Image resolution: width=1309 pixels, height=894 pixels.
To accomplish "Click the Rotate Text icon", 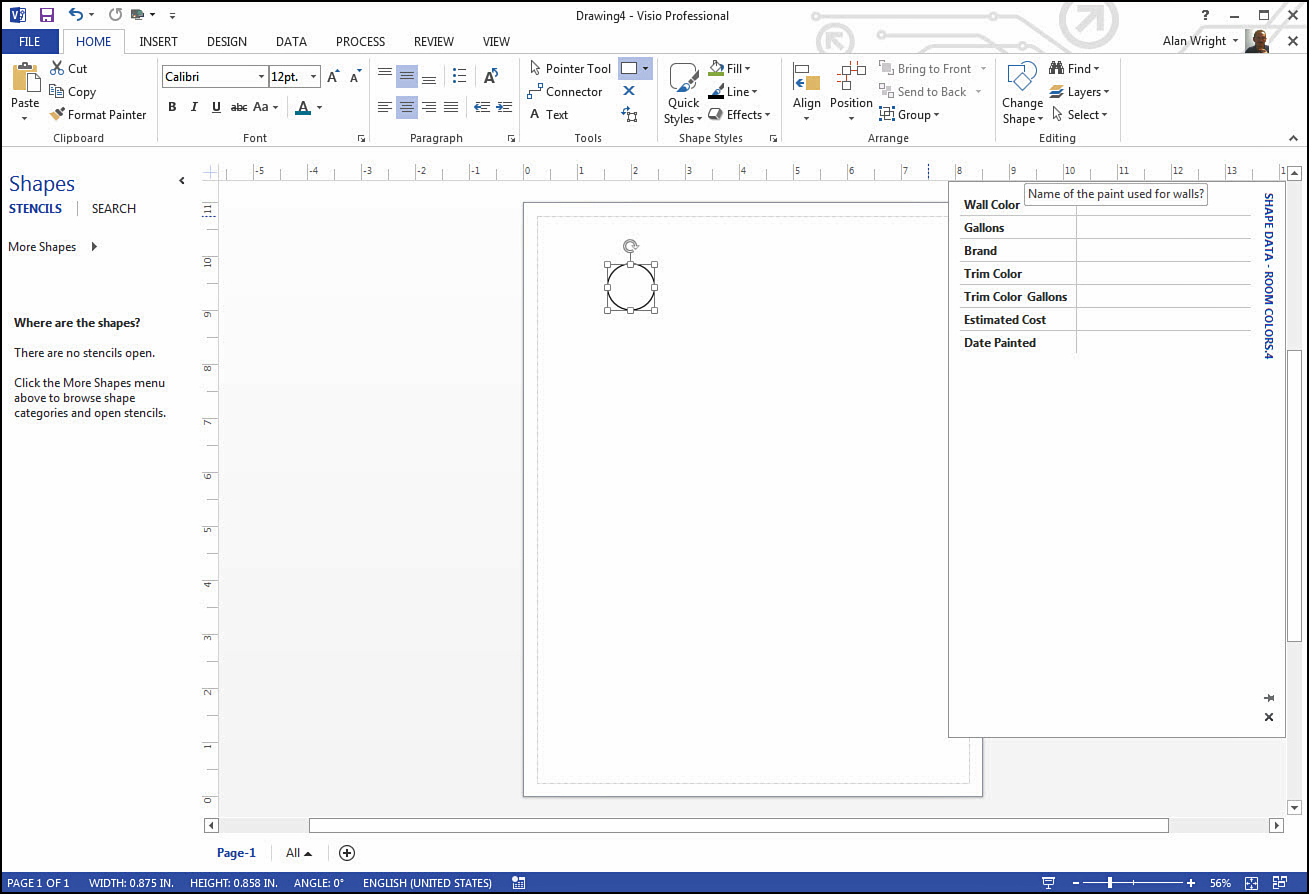I will coord(491,76).
